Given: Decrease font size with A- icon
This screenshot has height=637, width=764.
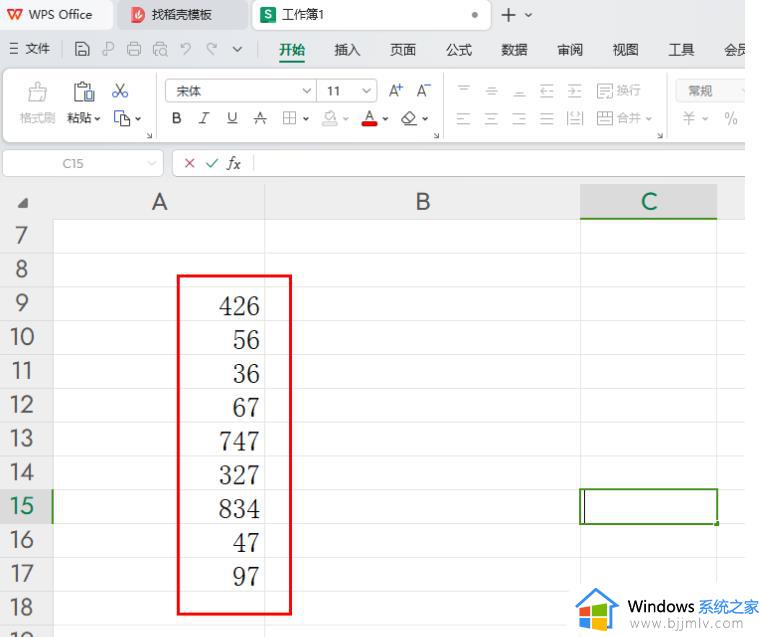Looking at the screenshot, I should pos(423,91).
